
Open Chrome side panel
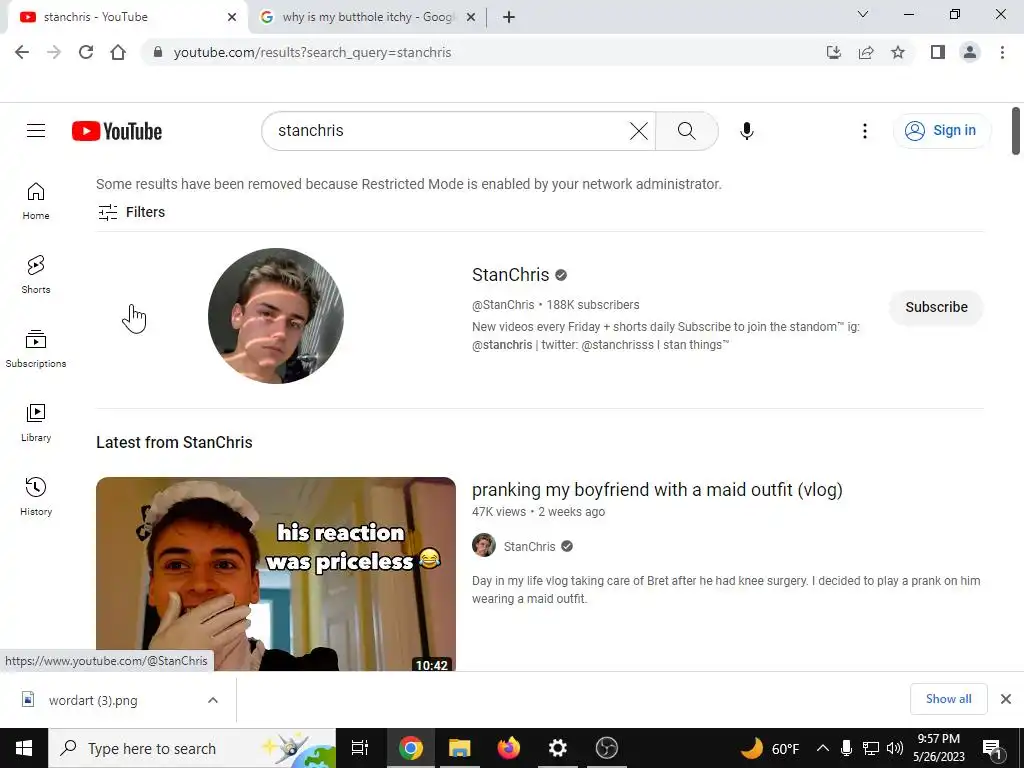coord(938,52)
